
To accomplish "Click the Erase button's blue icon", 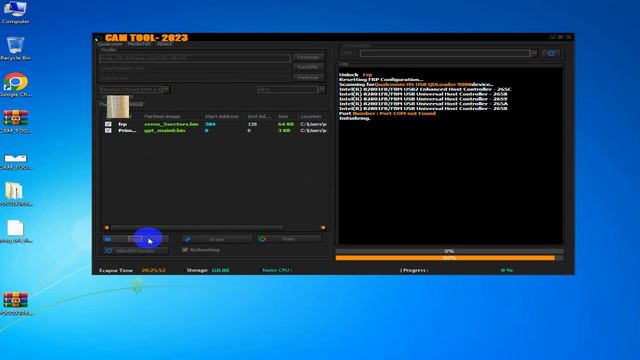I will click(187, 239).
